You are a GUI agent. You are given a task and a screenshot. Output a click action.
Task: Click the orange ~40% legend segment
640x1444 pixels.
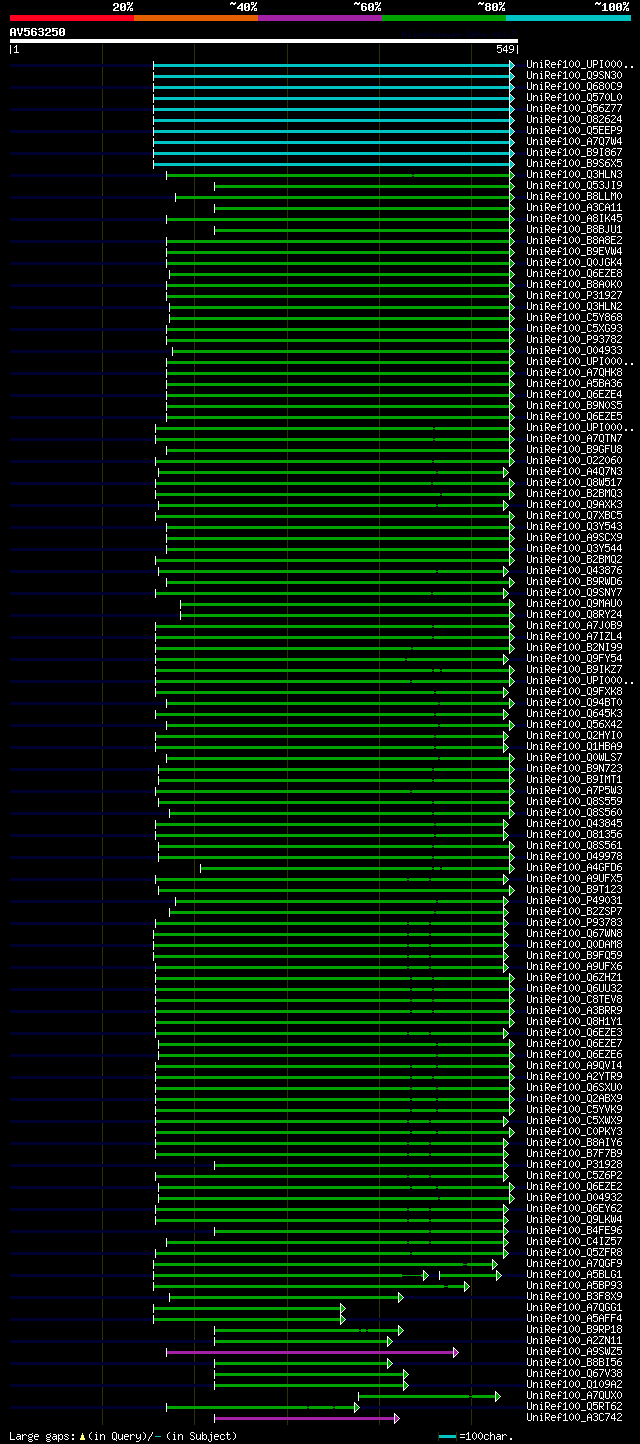196,18
